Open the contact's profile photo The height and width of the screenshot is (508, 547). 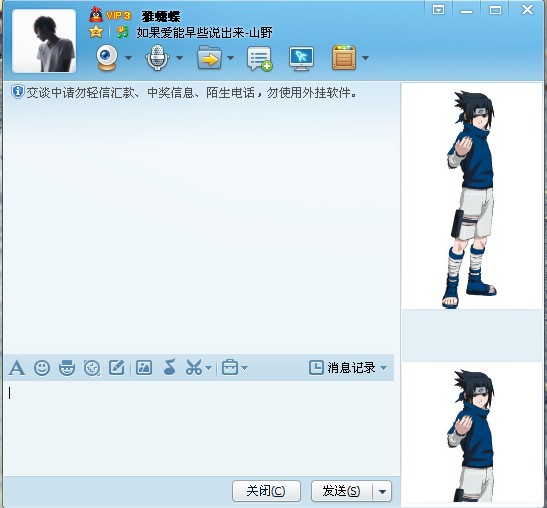(x=44, y=41)
